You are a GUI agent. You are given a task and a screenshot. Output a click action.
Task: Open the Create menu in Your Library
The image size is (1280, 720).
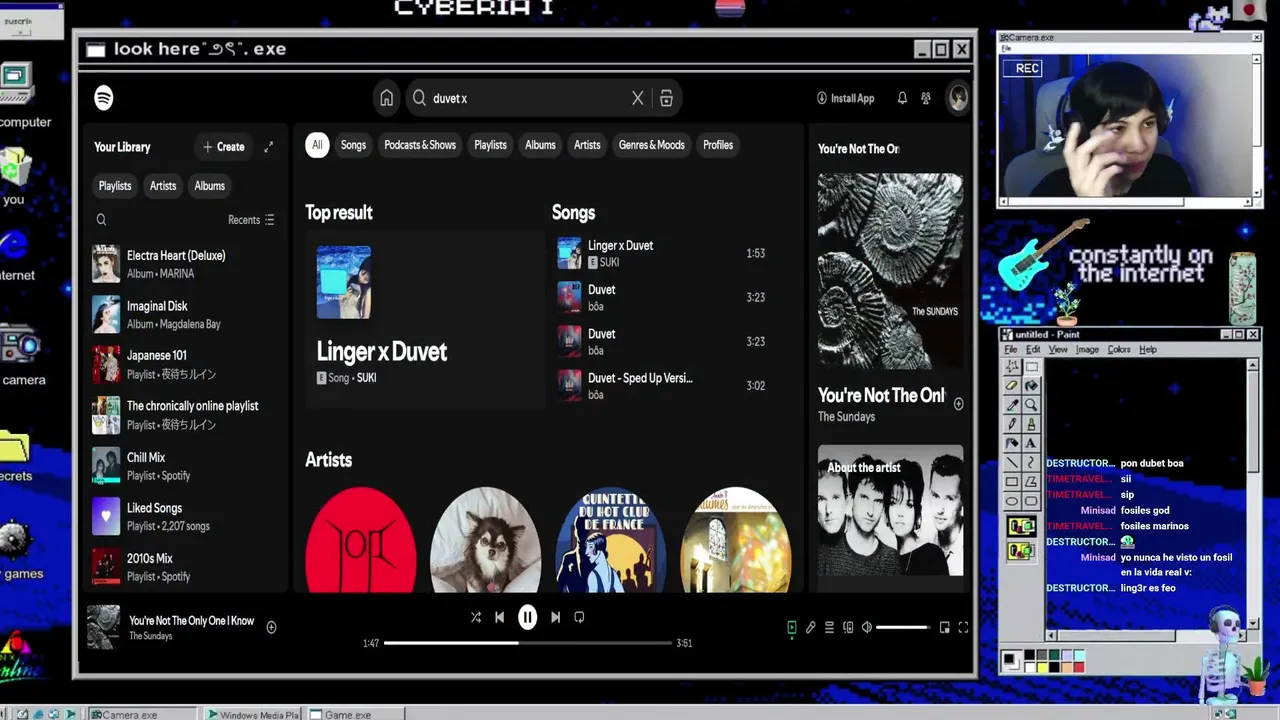coord(223,147)
